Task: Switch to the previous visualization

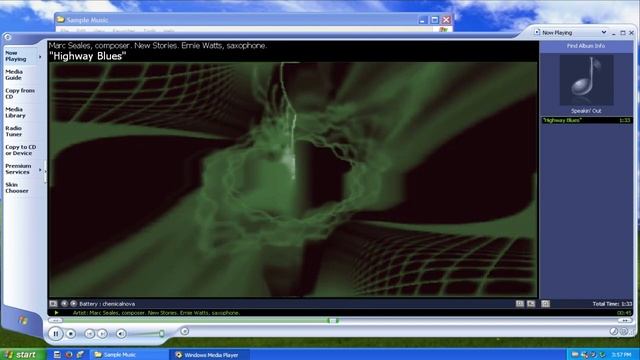Action: pos(64,304)
